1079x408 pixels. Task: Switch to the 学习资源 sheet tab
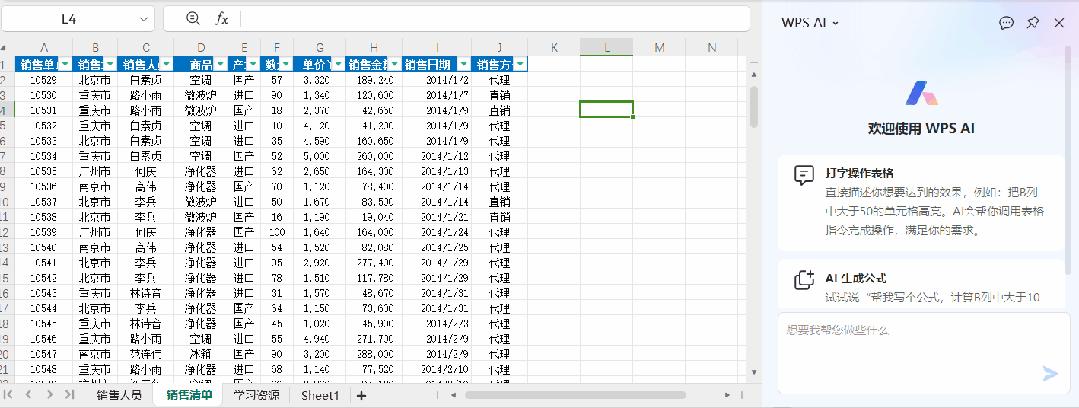255,396
